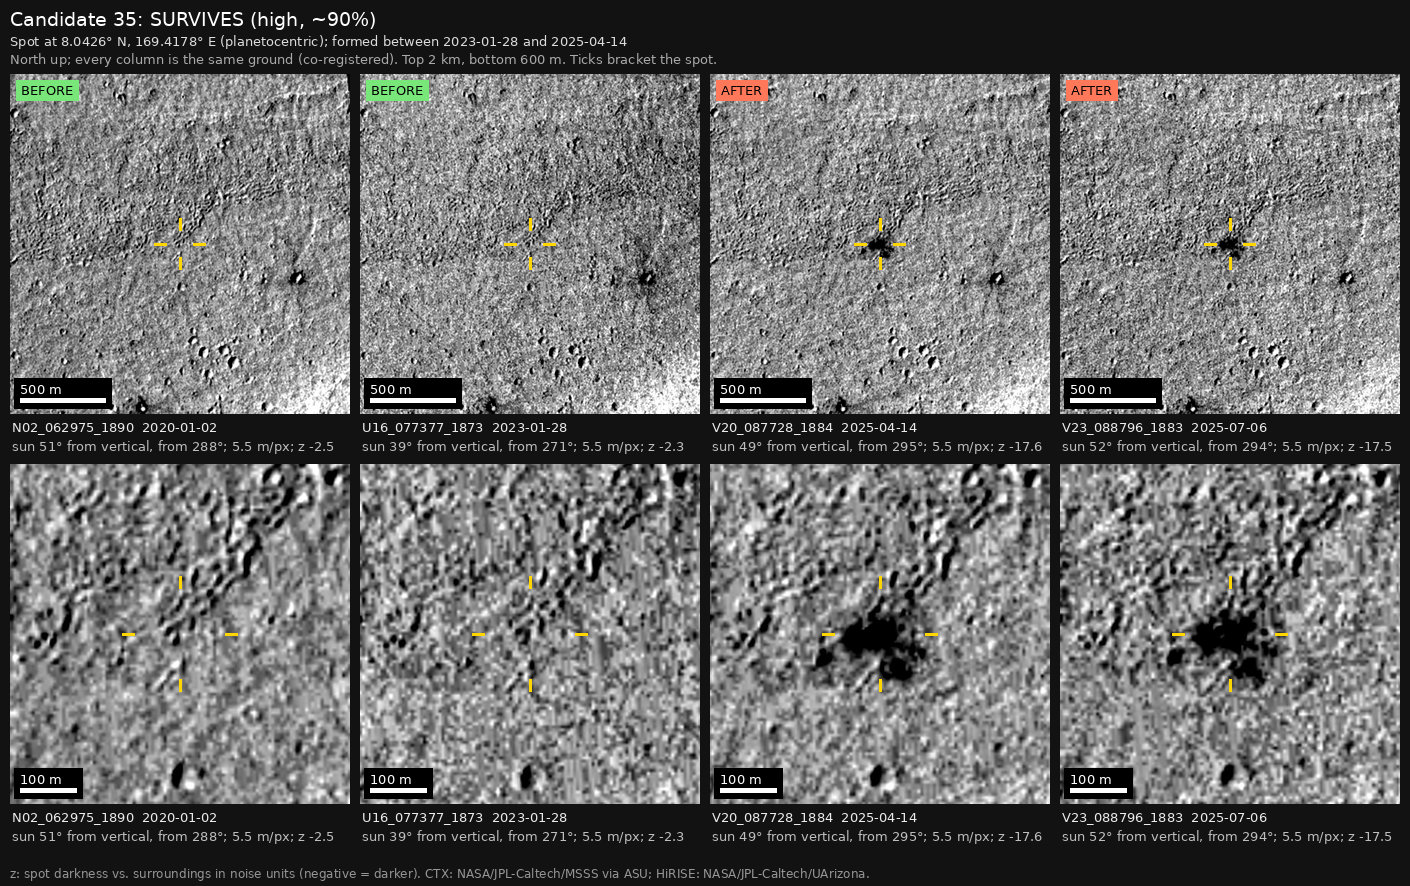
Task: Open the 2 km wide N02_062975_1890 image panel
Action: point(180,244)
